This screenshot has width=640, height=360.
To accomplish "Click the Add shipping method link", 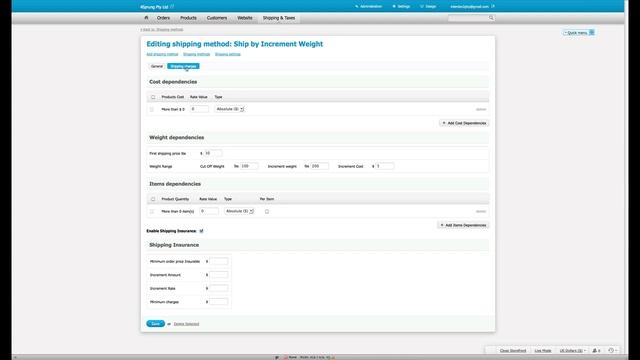I will click(x=162, y=54).
